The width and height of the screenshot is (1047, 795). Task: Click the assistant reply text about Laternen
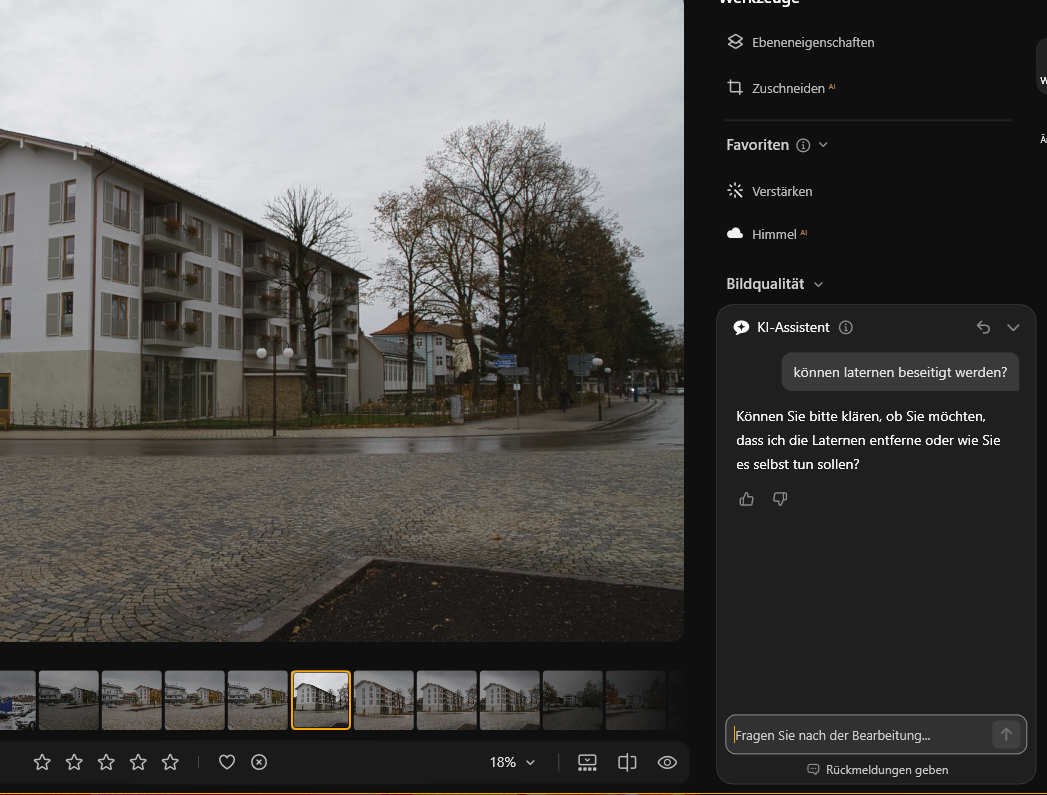point(868,440)
